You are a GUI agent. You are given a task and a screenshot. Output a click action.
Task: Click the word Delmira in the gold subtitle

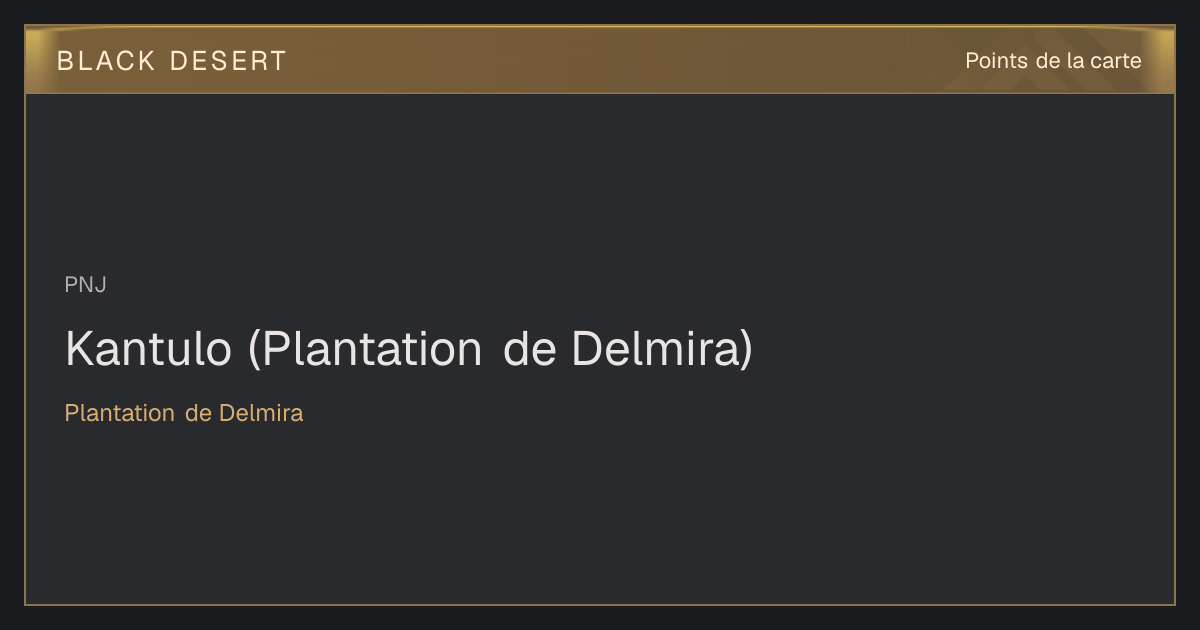261,413
